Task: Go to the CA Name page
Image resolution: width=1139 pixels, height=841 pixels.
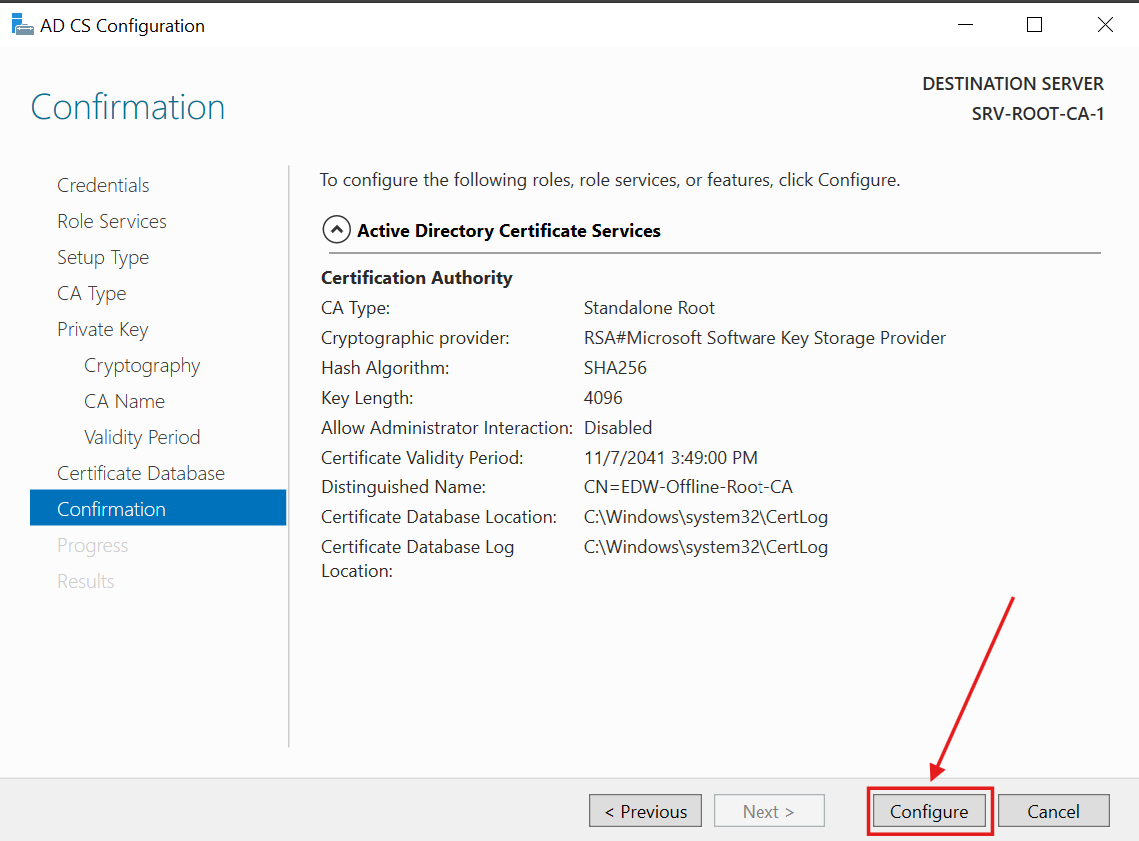Action: [x=124, y=401]
